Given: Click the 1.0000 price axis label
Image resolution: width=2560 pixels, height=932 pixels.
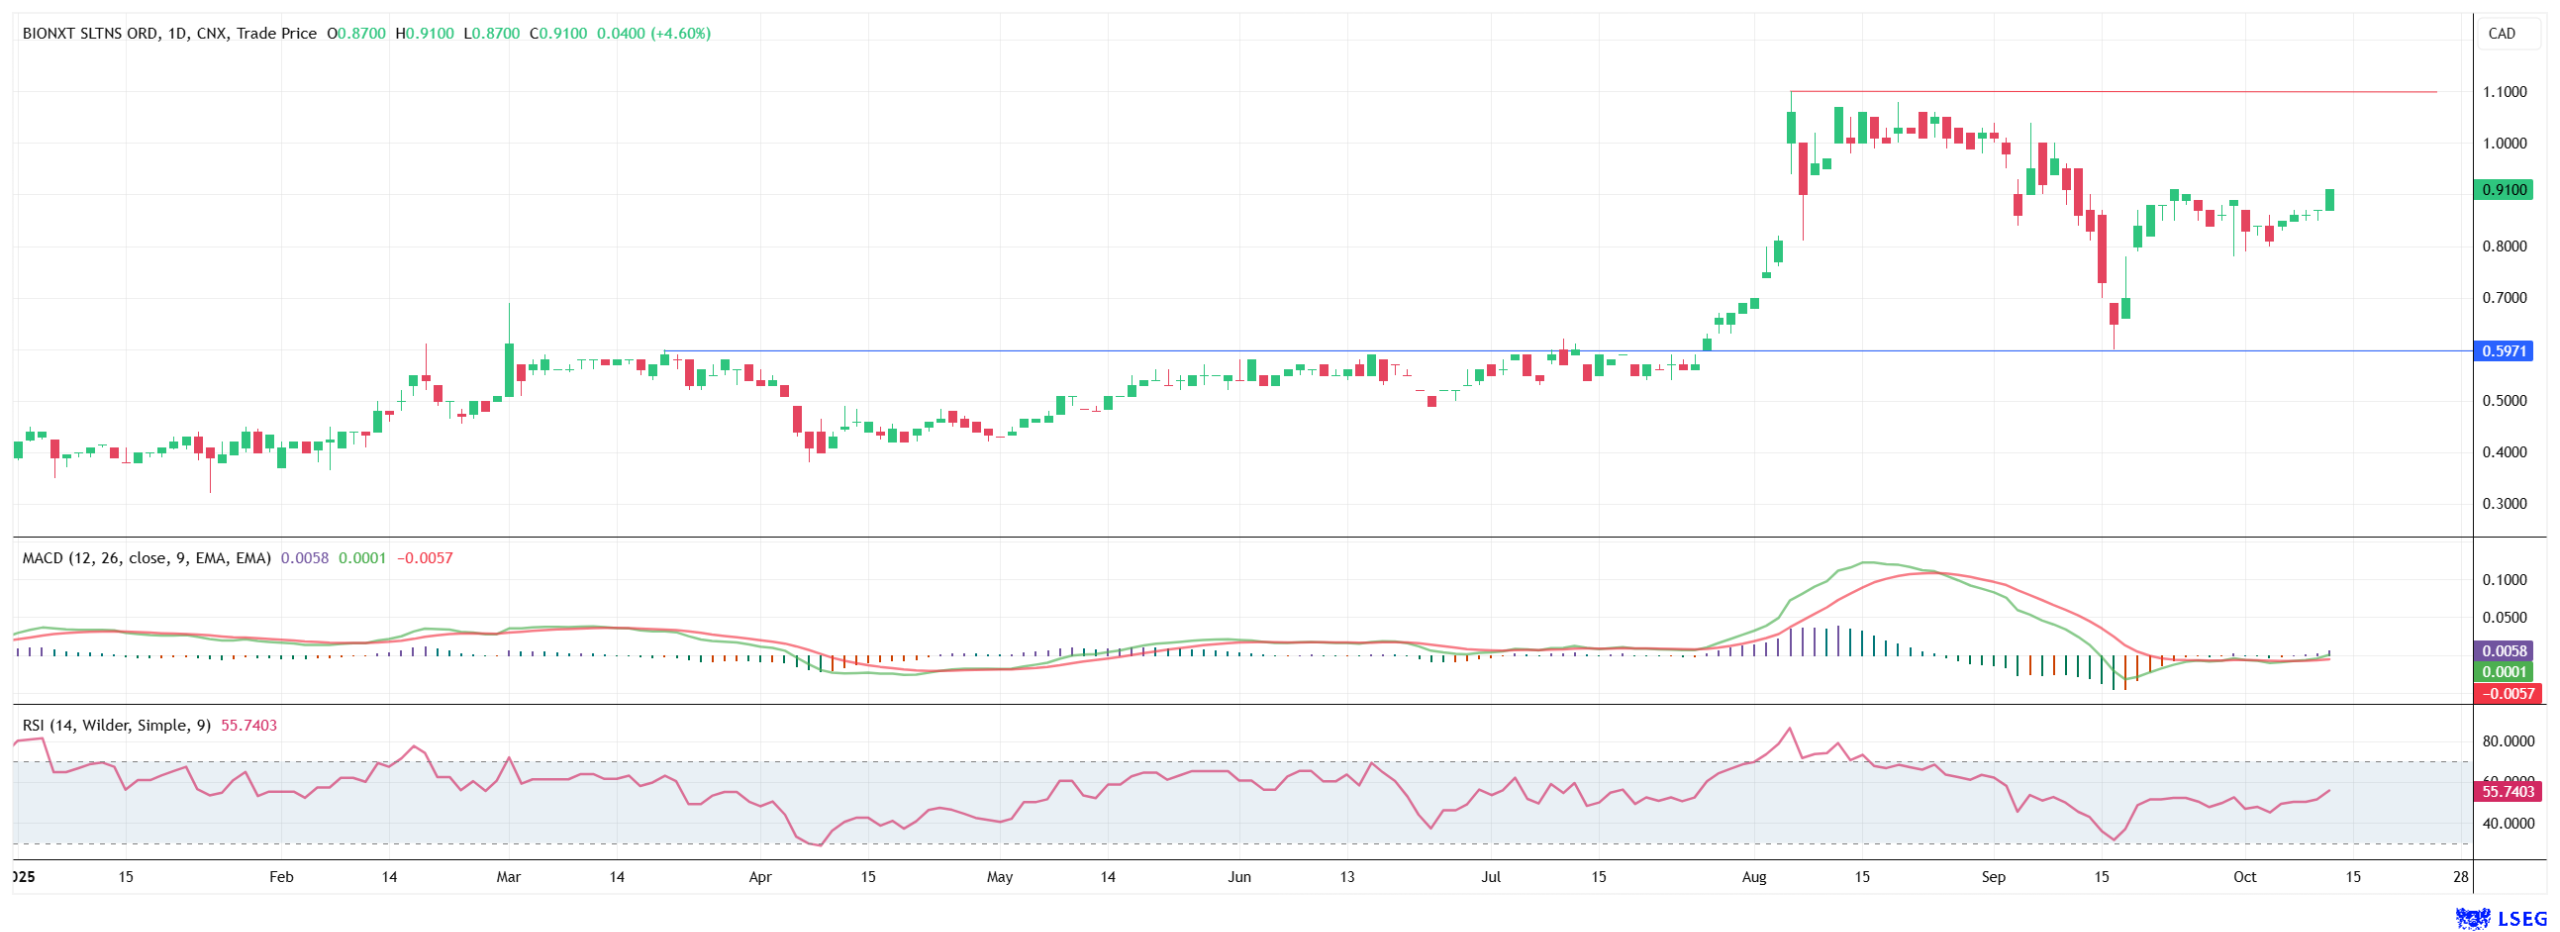Looking at the screenshot, I should (x=2503, y=143).
